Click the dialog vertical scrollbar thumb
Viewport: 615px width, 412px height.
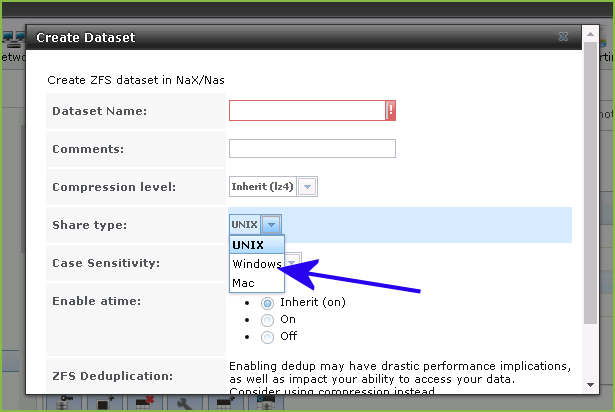point(590,182)
